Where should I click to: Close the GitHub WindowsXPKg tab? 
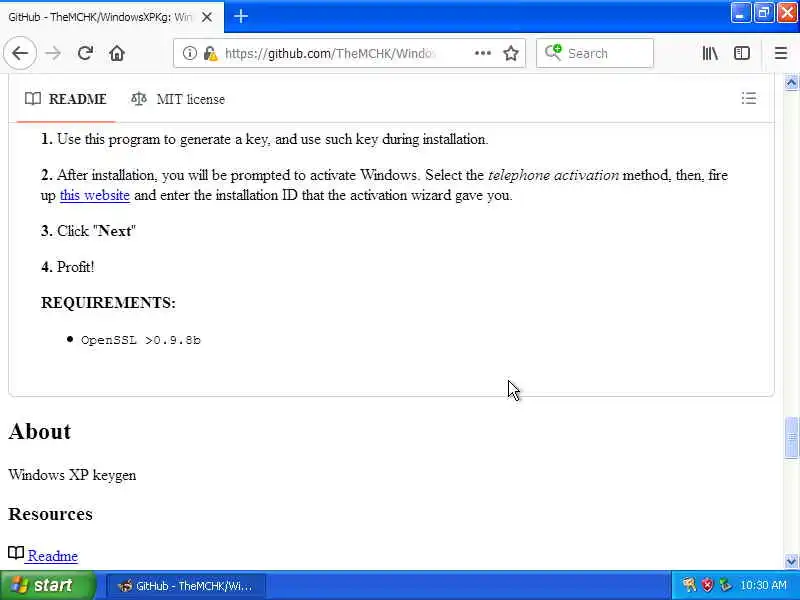pos(207,17)
